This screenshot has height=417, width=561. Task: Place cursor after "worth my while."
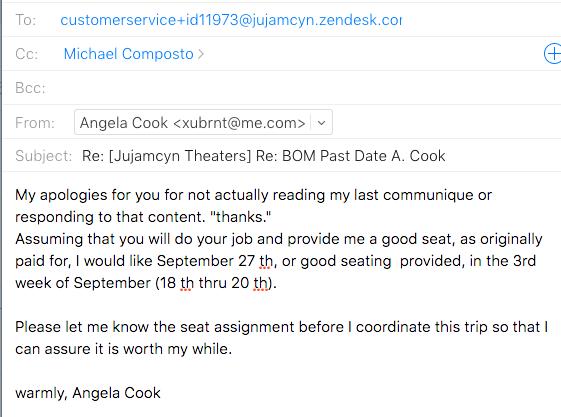pos(233,349)
